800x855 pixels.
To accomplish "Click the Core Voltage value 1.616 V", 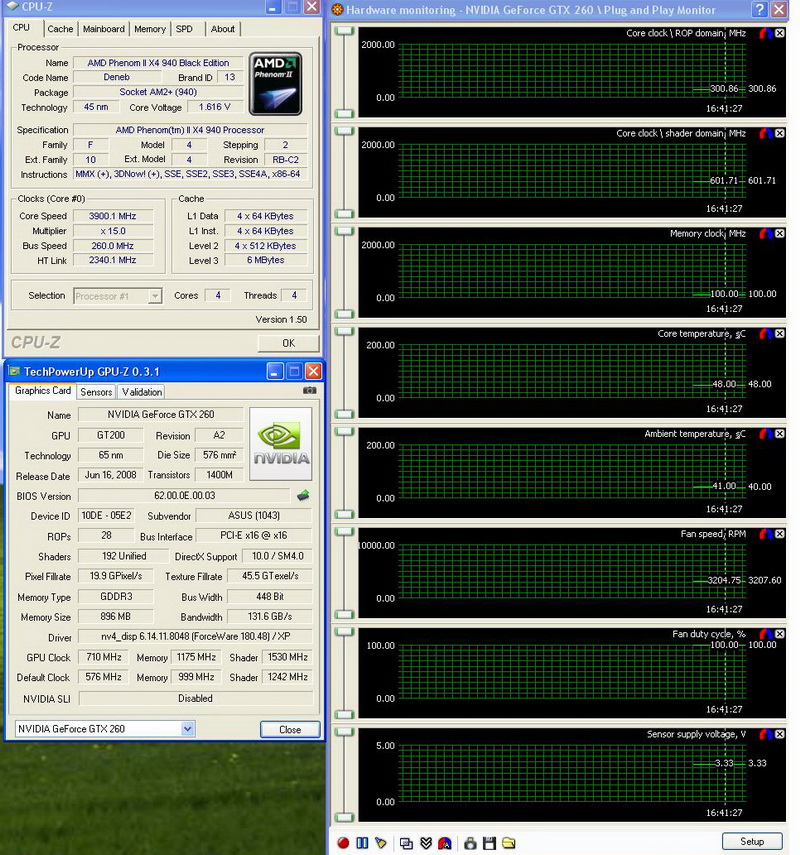I will [214, 107].
